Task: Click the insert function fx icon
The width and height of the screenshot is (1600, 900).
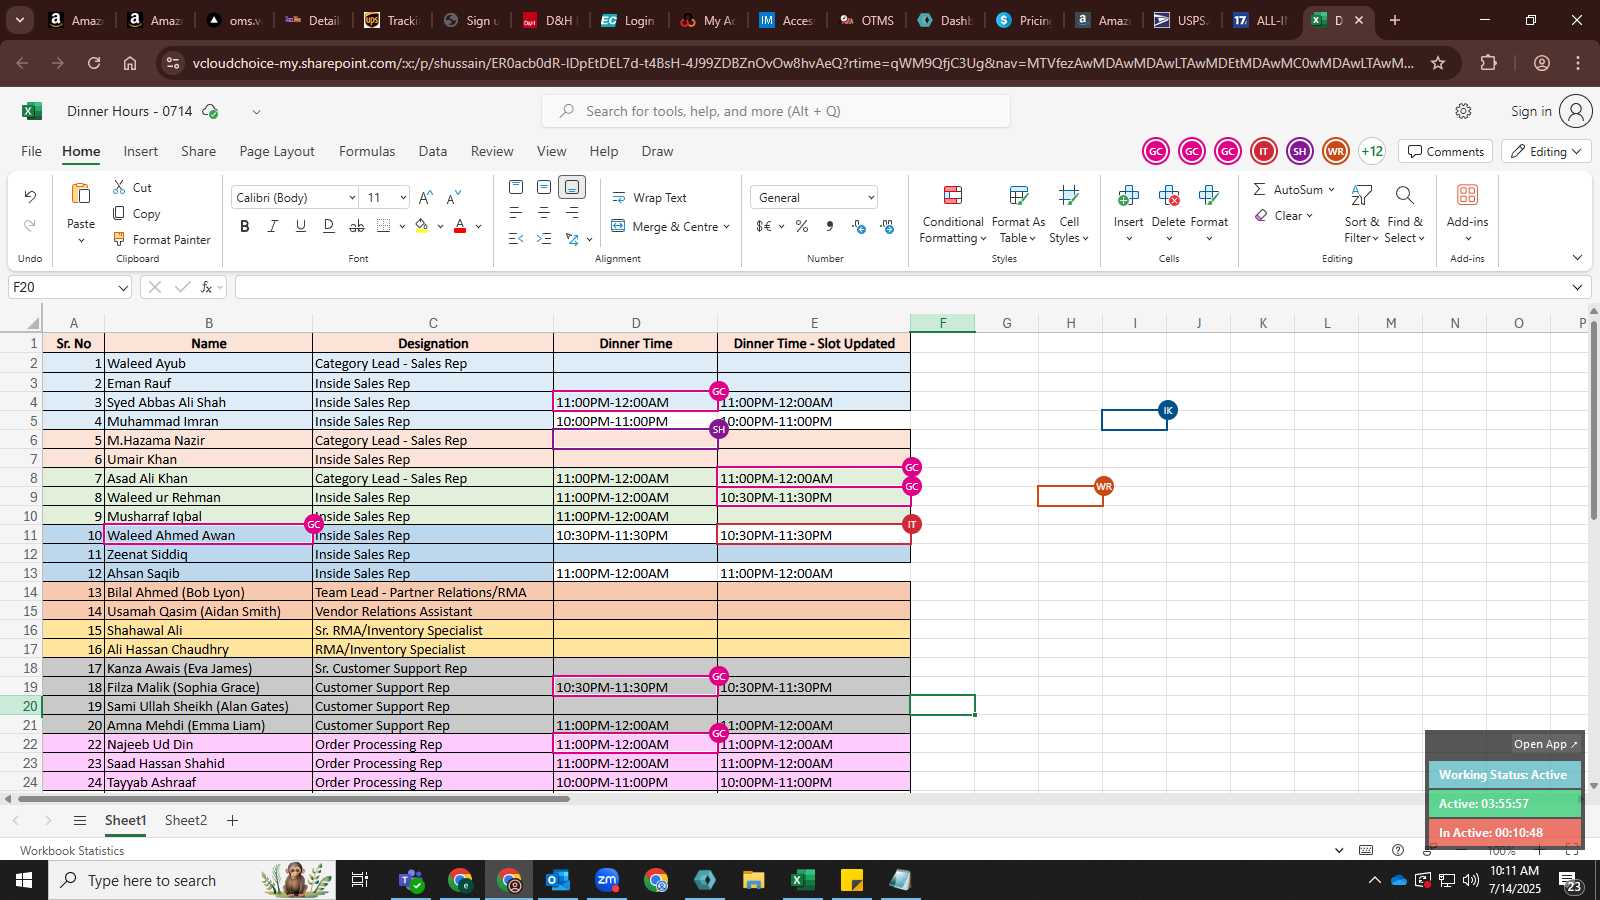Action: (x=206, y=287)
